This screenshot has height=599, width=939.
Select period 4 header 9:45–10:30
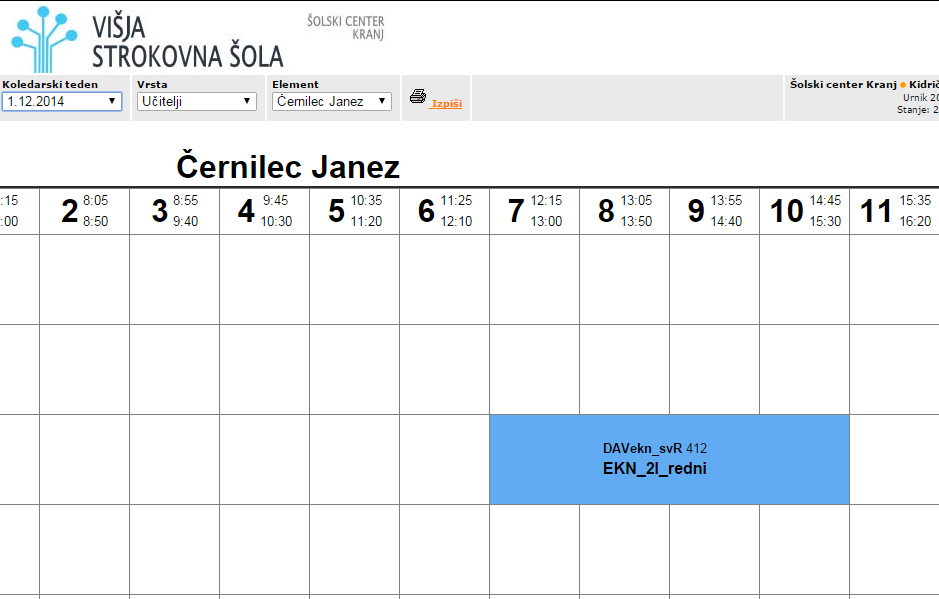[x=265, y=211]
